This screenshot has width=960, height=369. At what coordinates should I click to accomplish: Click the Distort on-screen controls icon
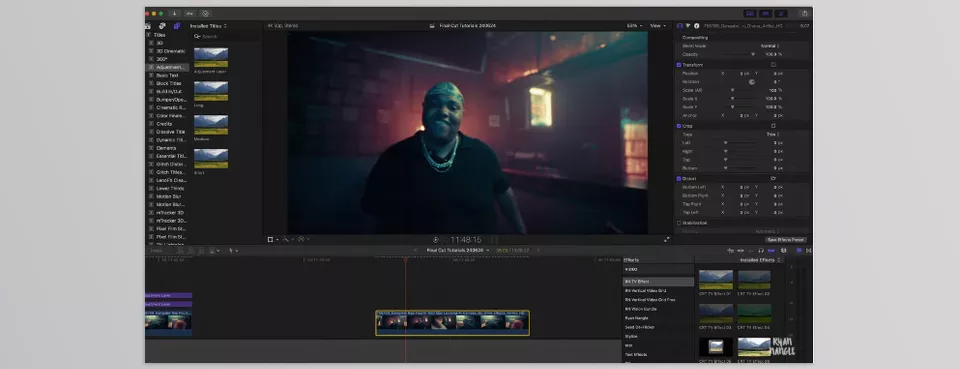tap(773, 178)
